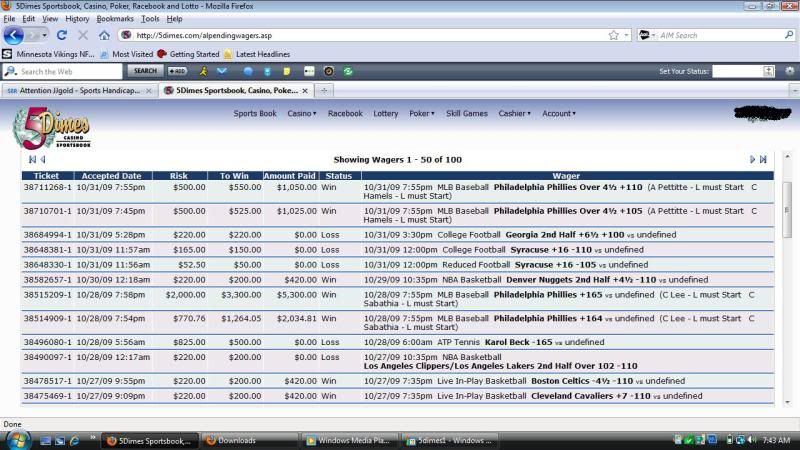Screen dimensions: 800x450
Task: Open Internet Explorer from quick launch
Action: (x=74, y=440)
